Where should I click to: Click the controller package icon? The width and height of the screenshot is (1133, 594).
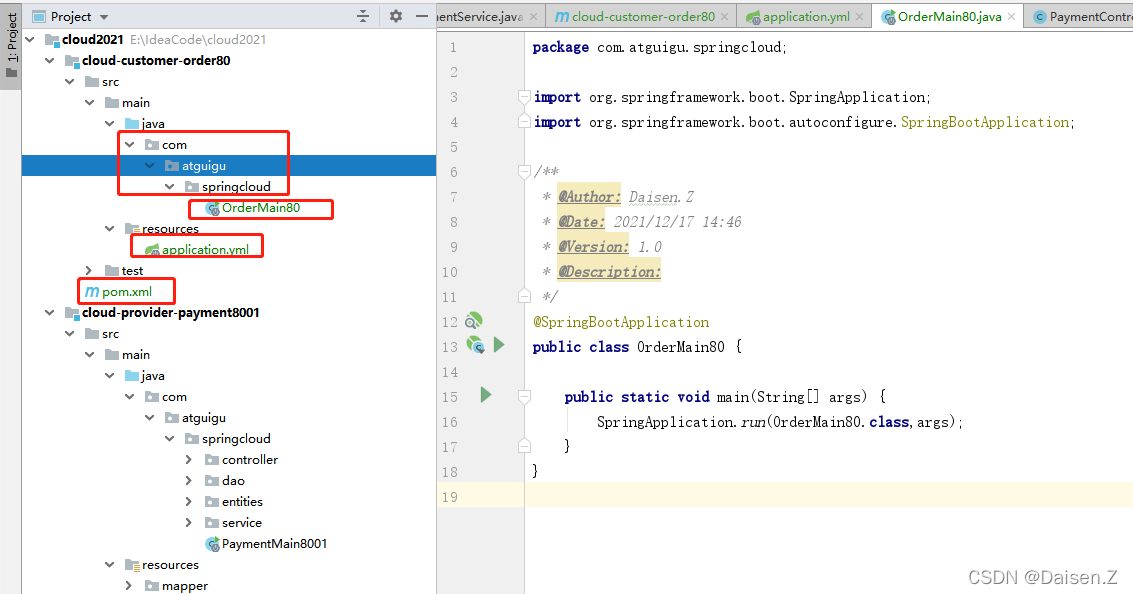click(x=212, y=460)
